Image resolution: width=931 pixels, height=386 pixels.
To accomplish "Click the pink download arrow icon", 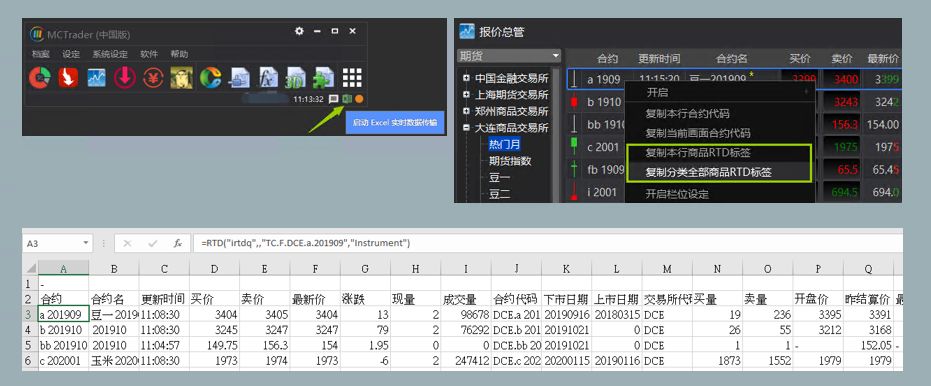I will click(x=125, y=78).
